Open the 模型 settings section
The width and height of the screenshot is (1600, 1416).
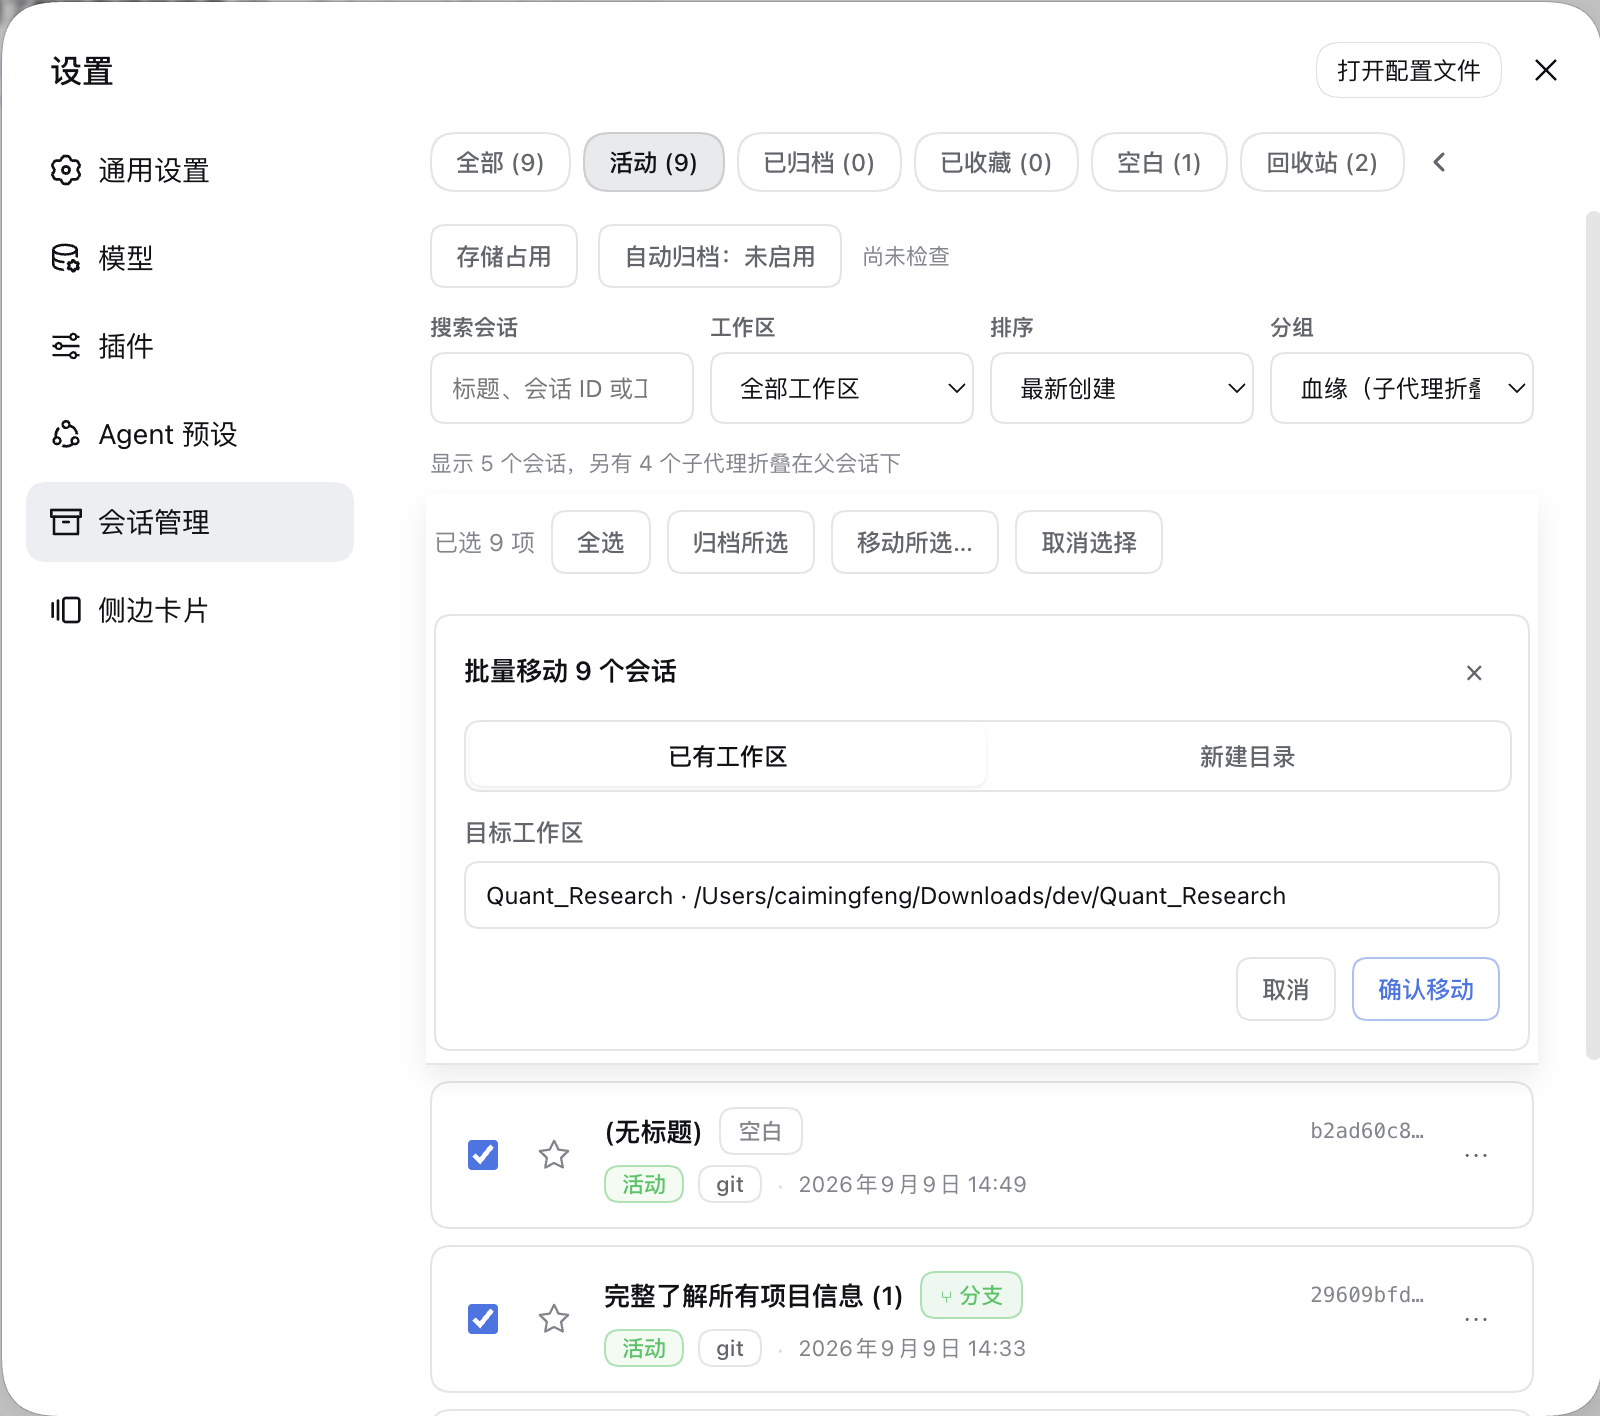click(x=190, y=258)
